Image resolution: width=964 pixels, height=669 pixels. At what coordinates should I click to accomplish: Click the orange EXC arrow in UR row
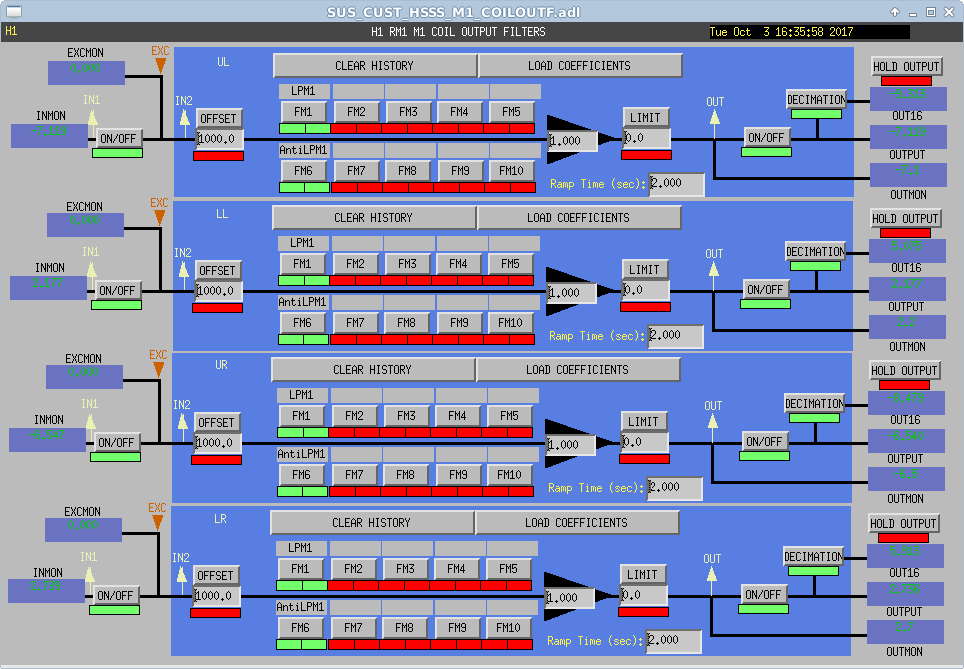pos(158,370)
